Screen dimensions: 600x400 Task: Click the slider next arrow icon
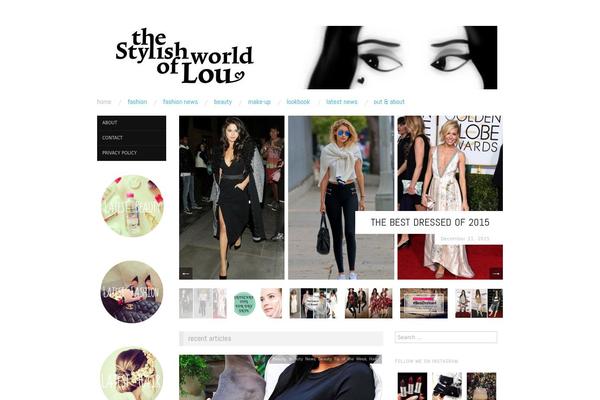point(496,274)
